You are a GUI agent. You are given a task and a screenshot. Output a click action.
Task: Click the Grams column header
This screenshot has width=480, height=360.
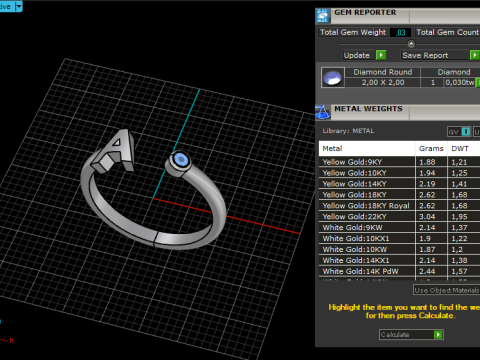click(x=431, y=148)
